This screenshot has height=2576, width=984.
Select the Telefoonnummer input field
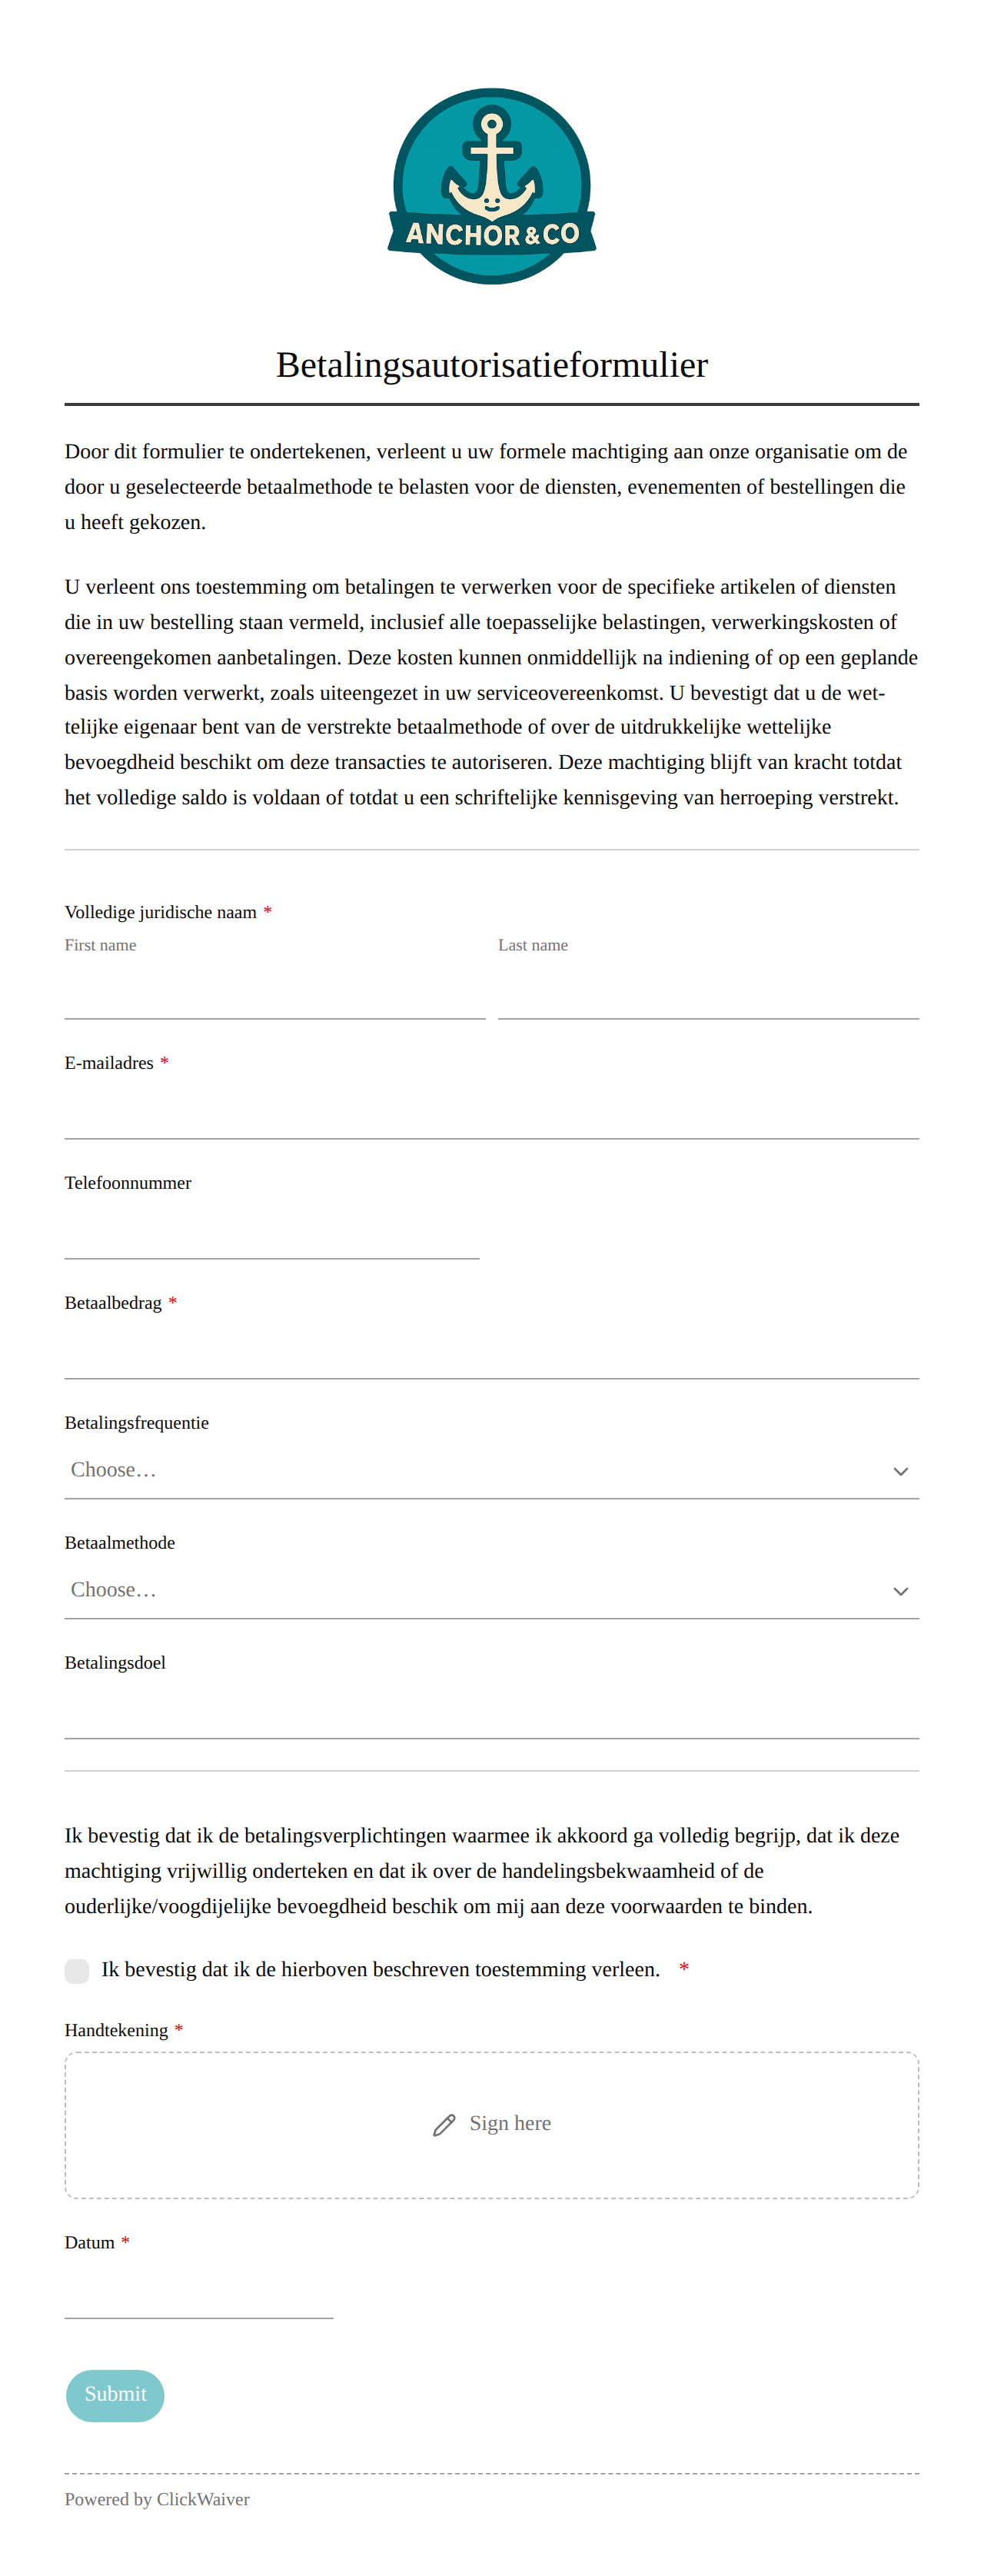[272, 1231]
